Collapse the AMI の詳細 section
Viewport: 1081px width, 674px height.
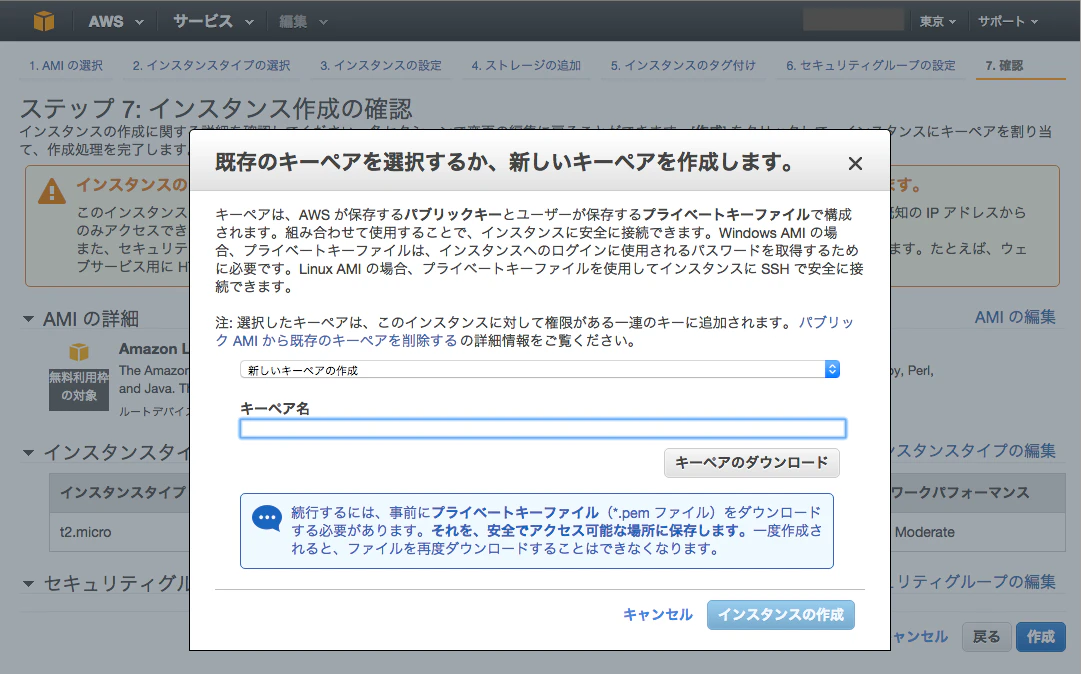(28, 318)
